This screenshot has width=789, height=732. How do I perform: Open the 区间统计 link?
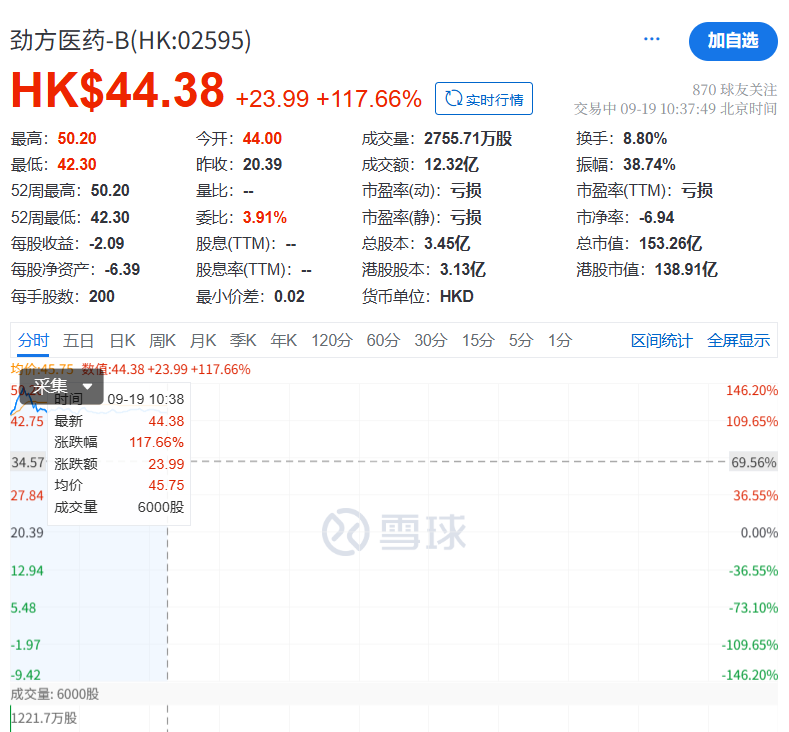tap(661, 341)
